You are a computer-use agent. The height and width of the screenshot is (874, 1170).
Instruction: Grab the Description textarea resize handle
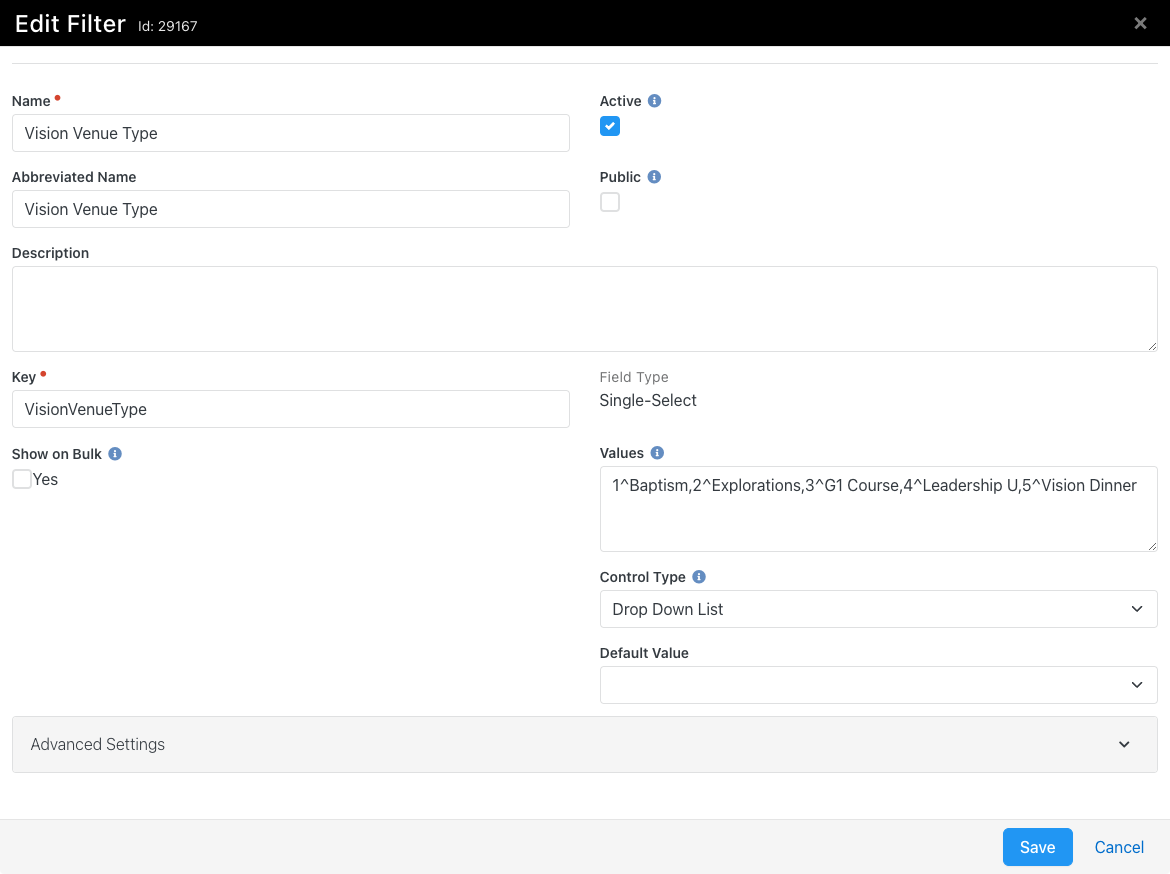click(x=1152, y=346)
